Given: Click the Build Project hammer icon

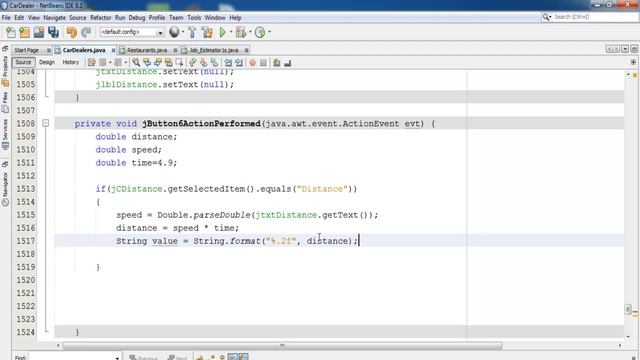Looking at the screenshot, I should (192, 32).
